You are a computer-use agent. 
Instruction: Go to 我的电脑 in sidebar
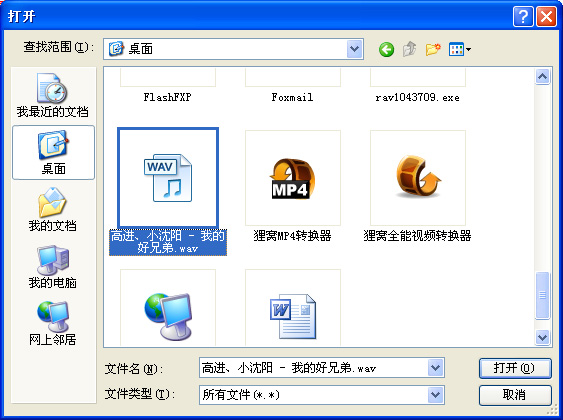(53, 267)
